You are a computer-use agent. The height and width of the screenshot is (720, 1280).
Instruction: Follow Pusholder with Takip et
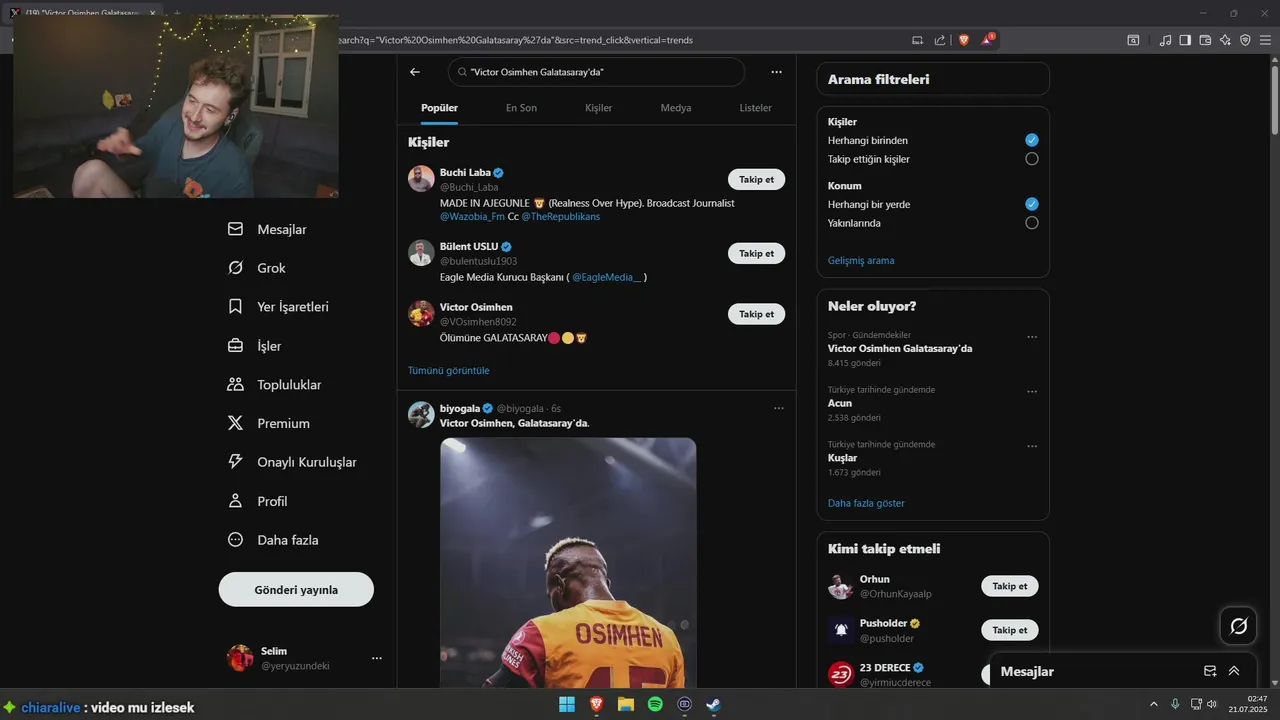click(1009, 630)
